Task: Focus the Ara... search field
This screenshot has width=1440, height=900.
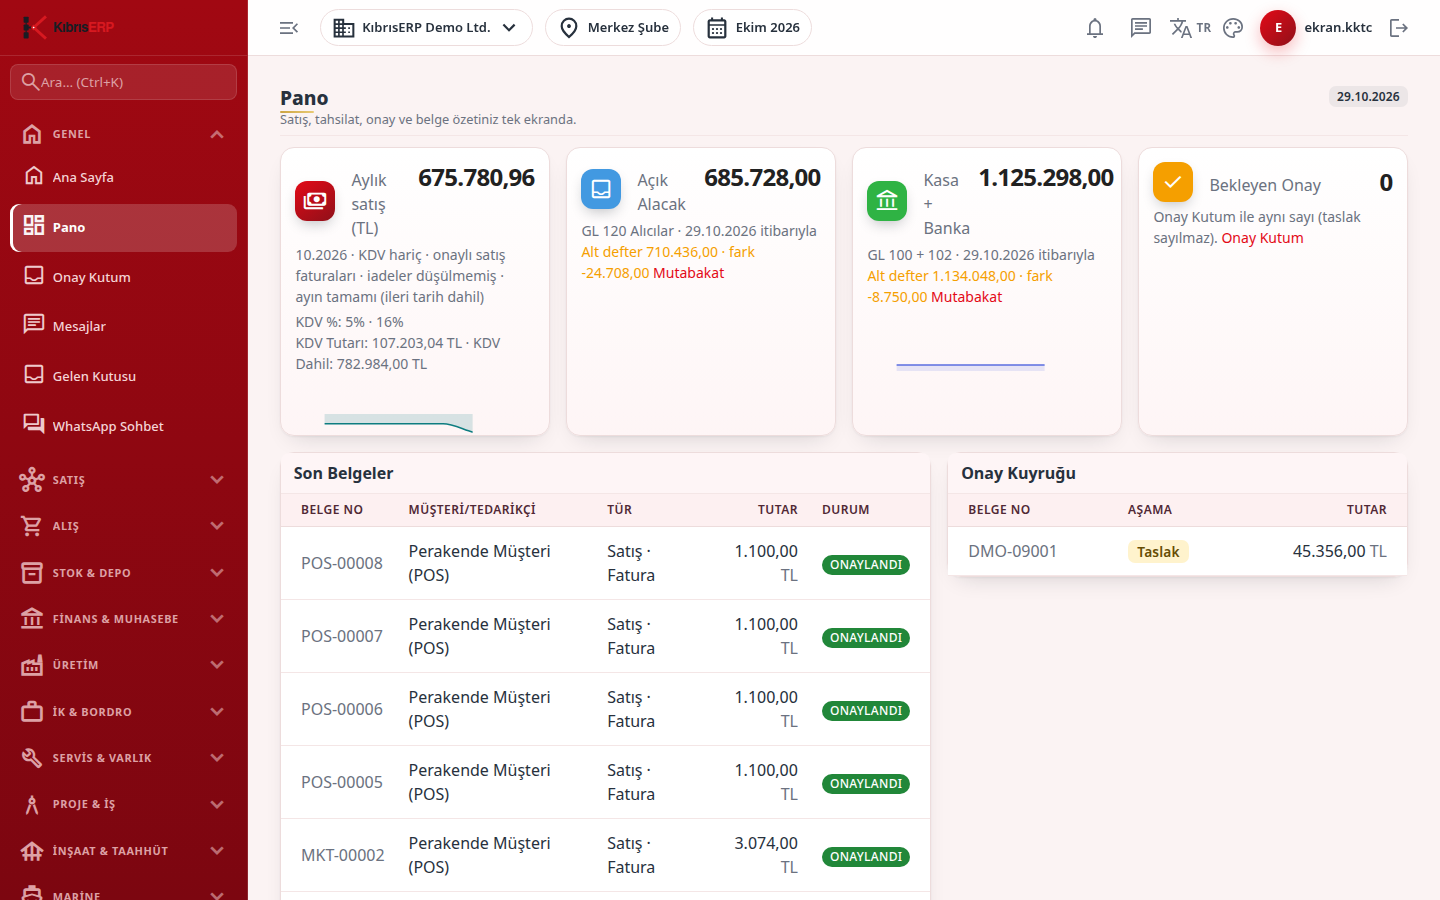Action: 124,82
